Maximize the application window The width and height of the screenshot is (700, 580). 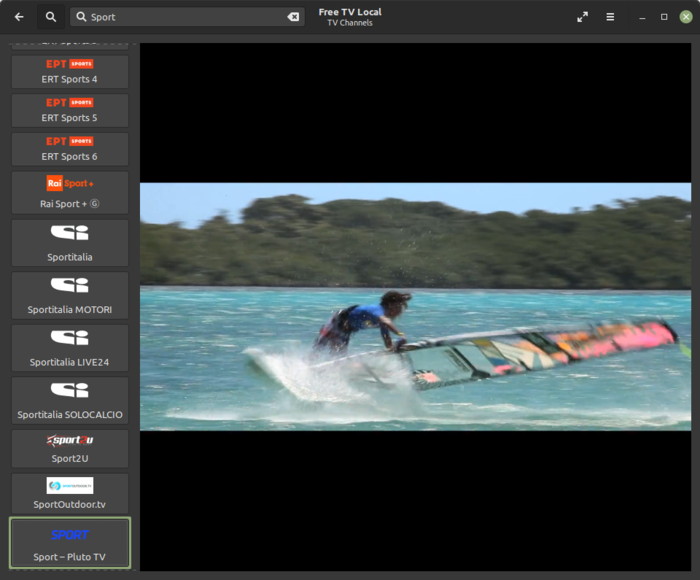pos(664,17)
